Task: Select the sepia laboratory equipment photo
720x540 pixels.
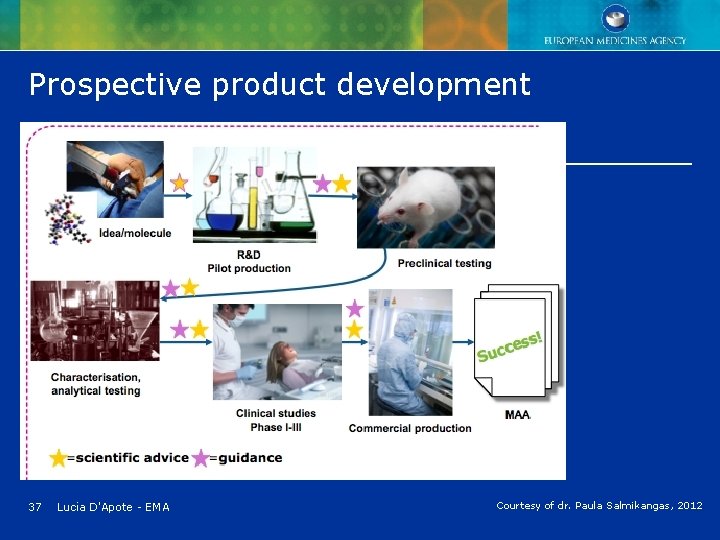Action: click(96, 321)
